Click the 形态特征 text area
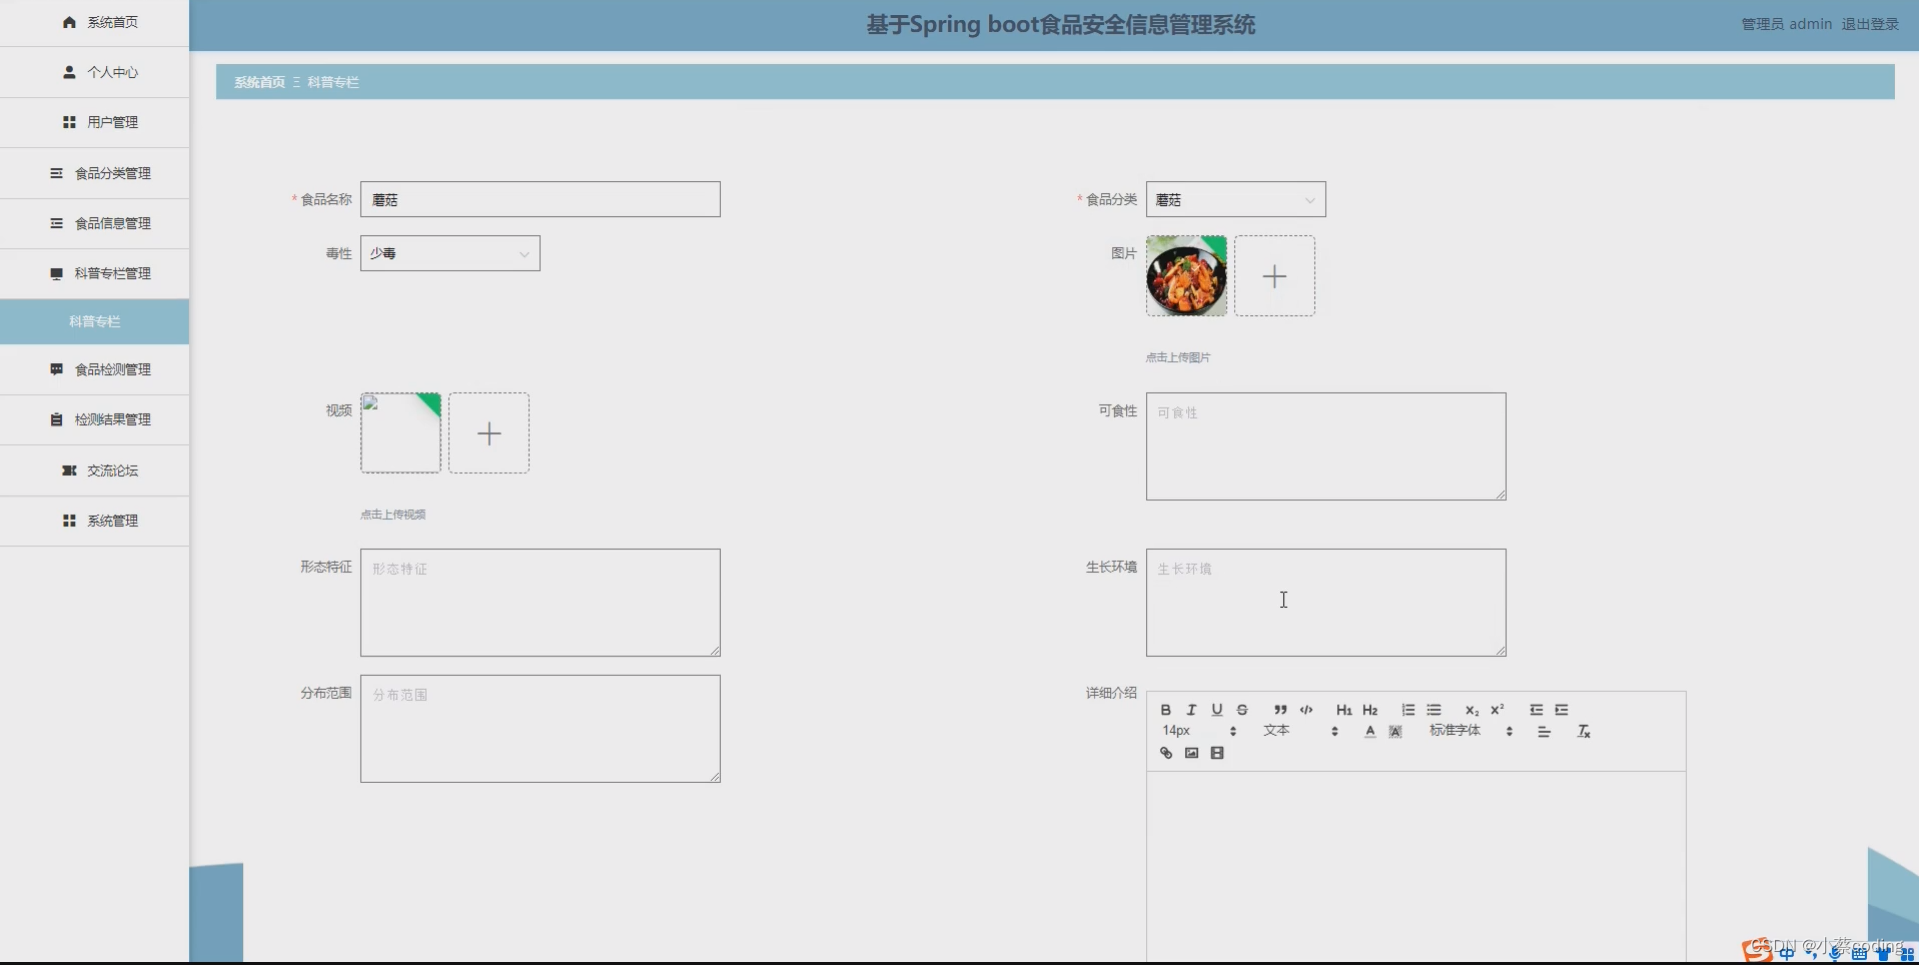Viewport: 1919px width, 965px height. pyautogui.click(x=540, y=602)
